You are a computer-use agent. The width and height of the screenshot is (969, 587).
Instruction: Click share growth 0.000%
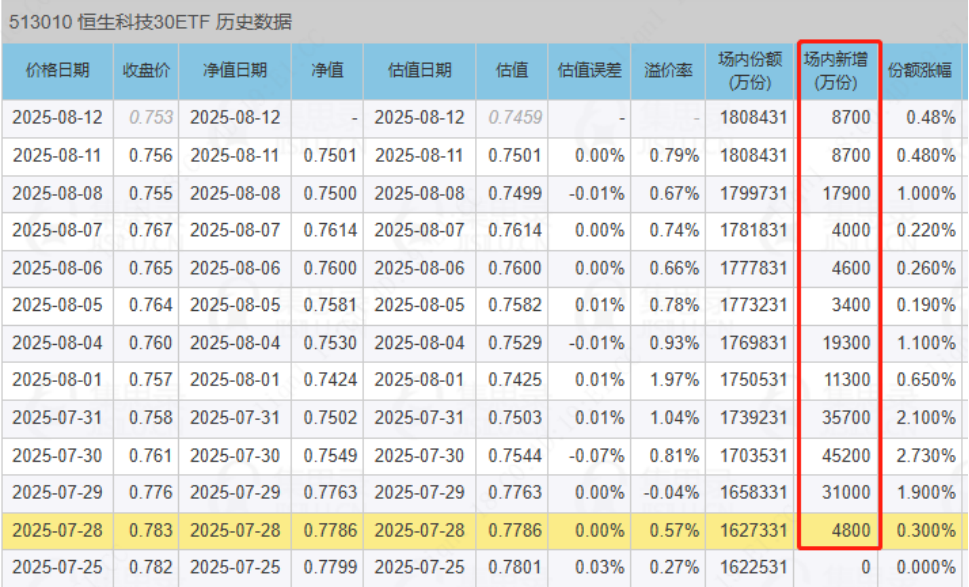click(x=926, y=567)
